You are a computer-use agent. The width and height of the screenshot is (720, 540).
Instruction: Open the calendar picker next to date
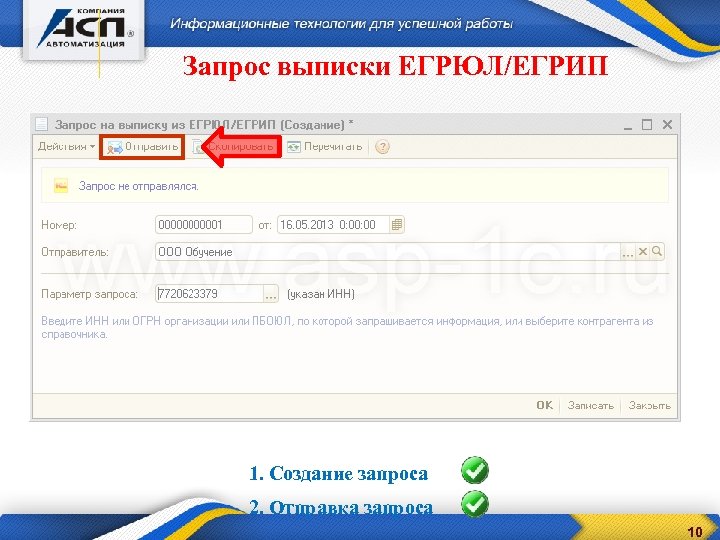coord(397,225)
